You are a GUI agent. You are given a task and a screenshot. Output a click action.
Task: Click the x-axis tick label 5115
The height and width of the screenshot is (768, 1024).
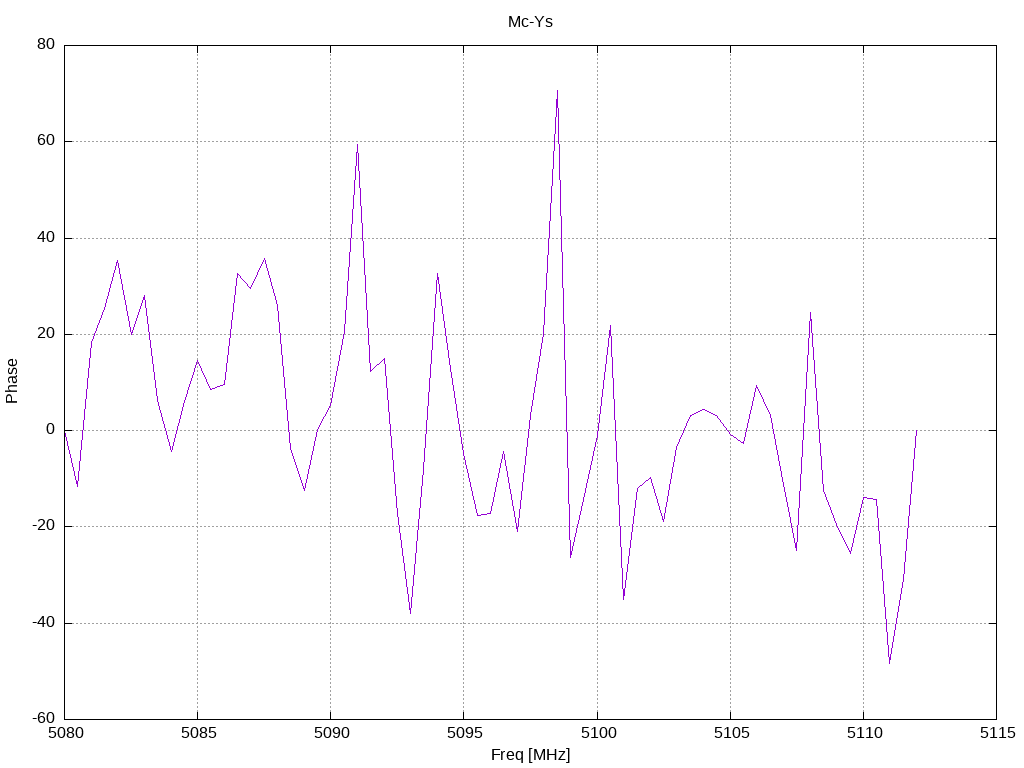point(998,733)
